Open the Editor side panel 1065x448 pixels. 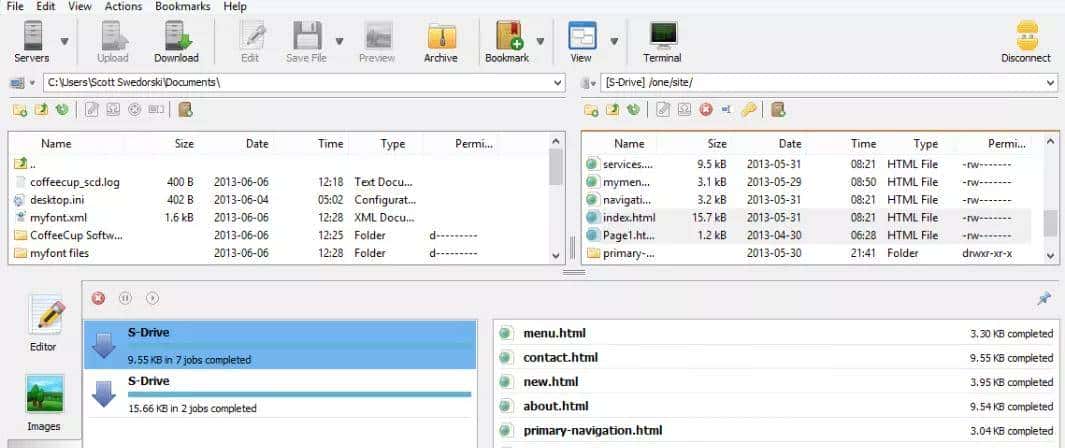pyautogui.click(x=45, y=321)
